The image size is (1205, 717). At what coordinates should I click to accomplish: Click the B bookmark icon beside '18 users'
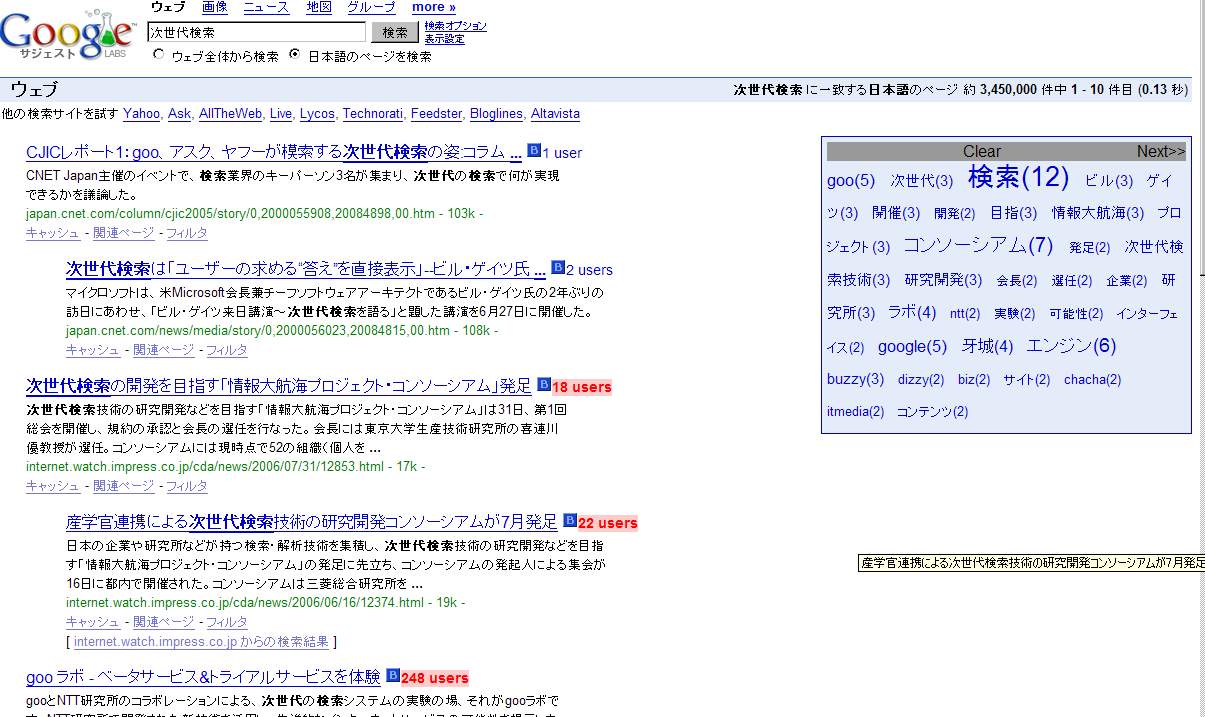click(x=544, y=384)
